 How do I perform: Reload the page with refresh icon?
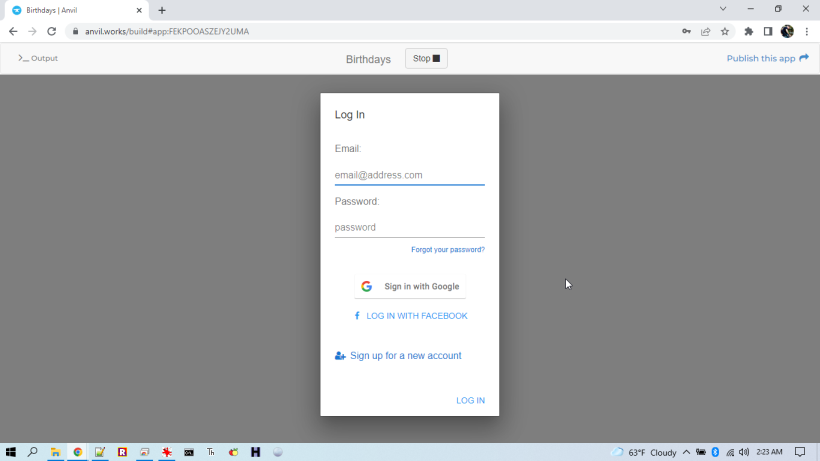[x=51, y=31]
